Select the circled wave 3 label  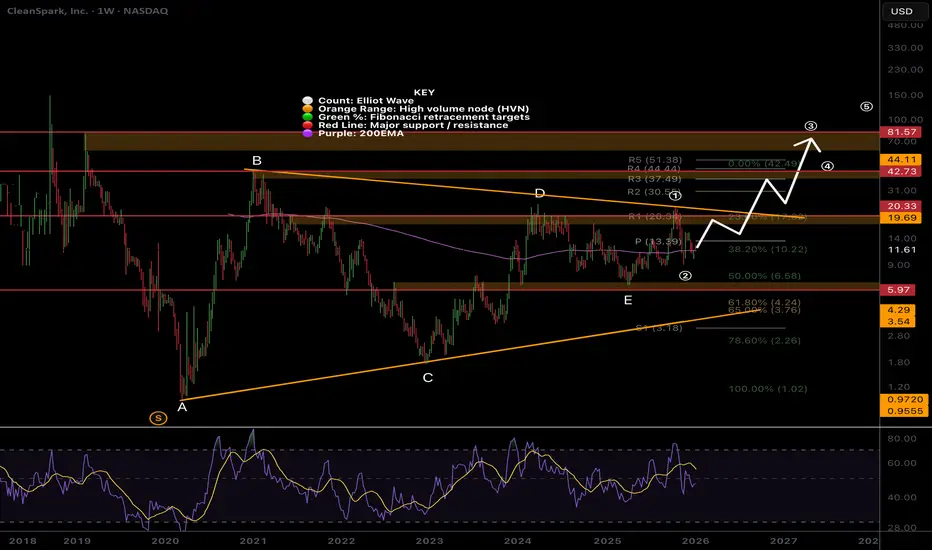[x=811, y=125]
